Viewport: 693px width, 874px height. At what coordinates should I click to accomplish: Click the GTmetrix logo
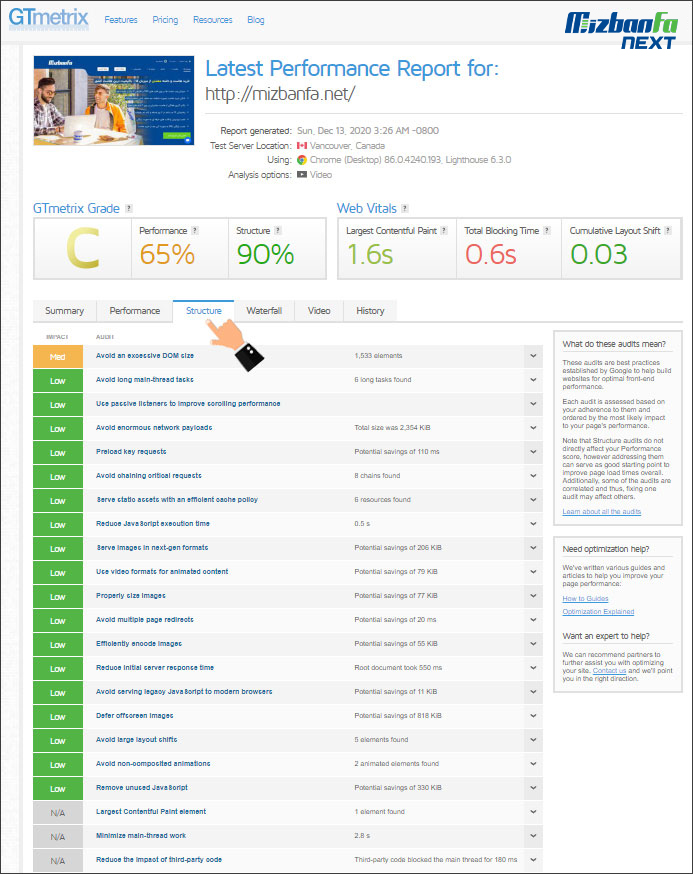pyautogui.click(x=49, y=17)
